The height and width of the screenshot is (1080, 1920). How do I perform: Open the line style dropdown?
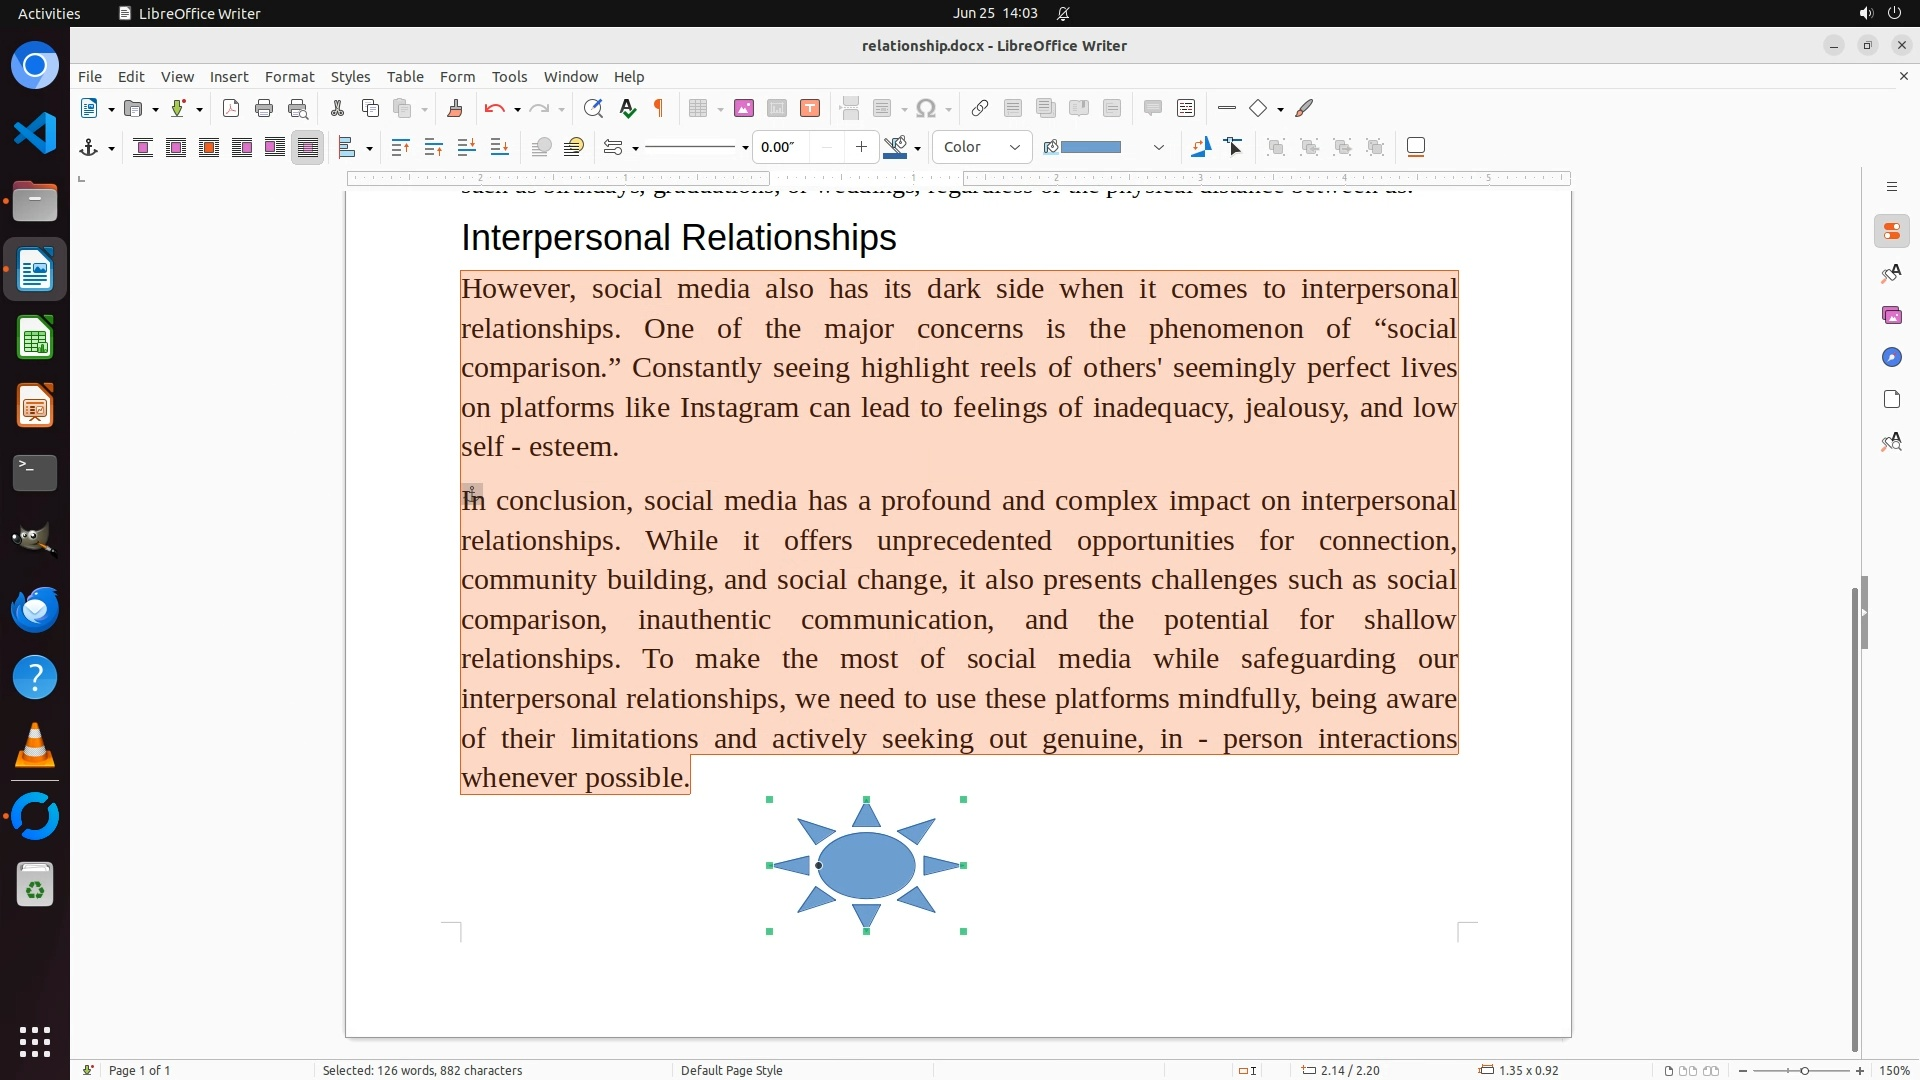(745, 149)
